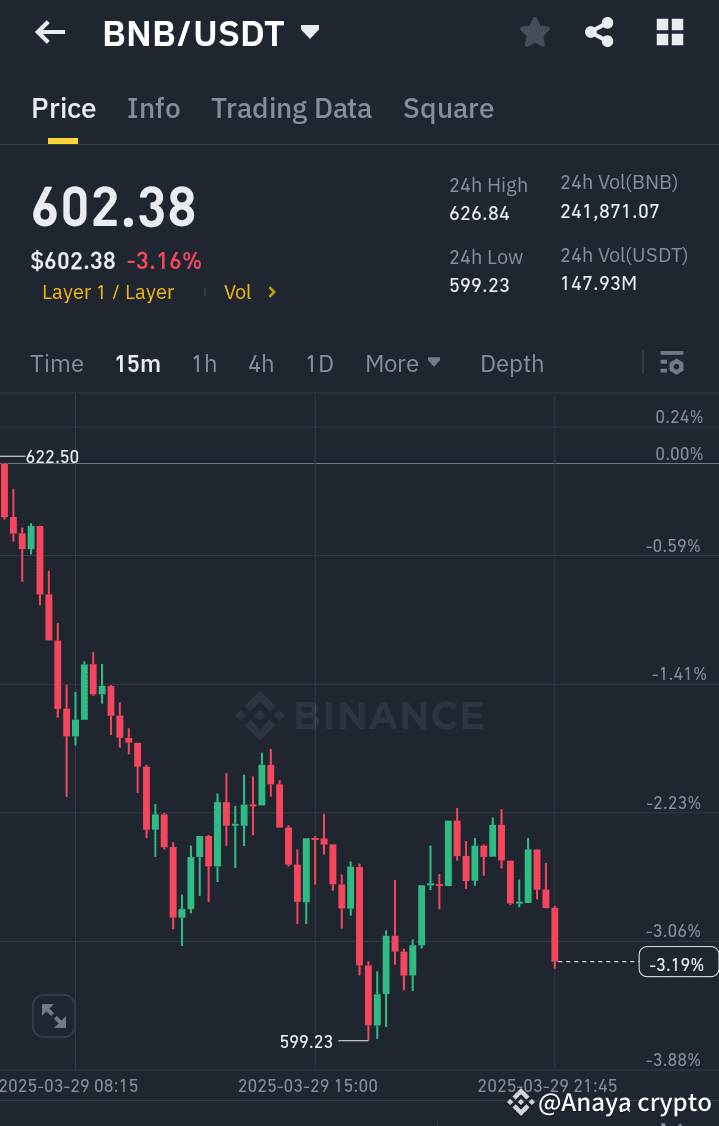Image resolution: width=719 pixels, height=1126 pixels.
Task: Tap the Vol arrow for volume details
Action: [x=247, y=293]
